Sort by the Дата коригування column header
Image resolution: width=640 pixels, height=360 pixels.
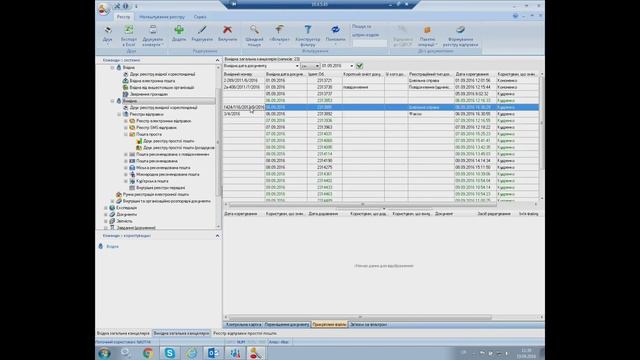(x=475, y=74)
